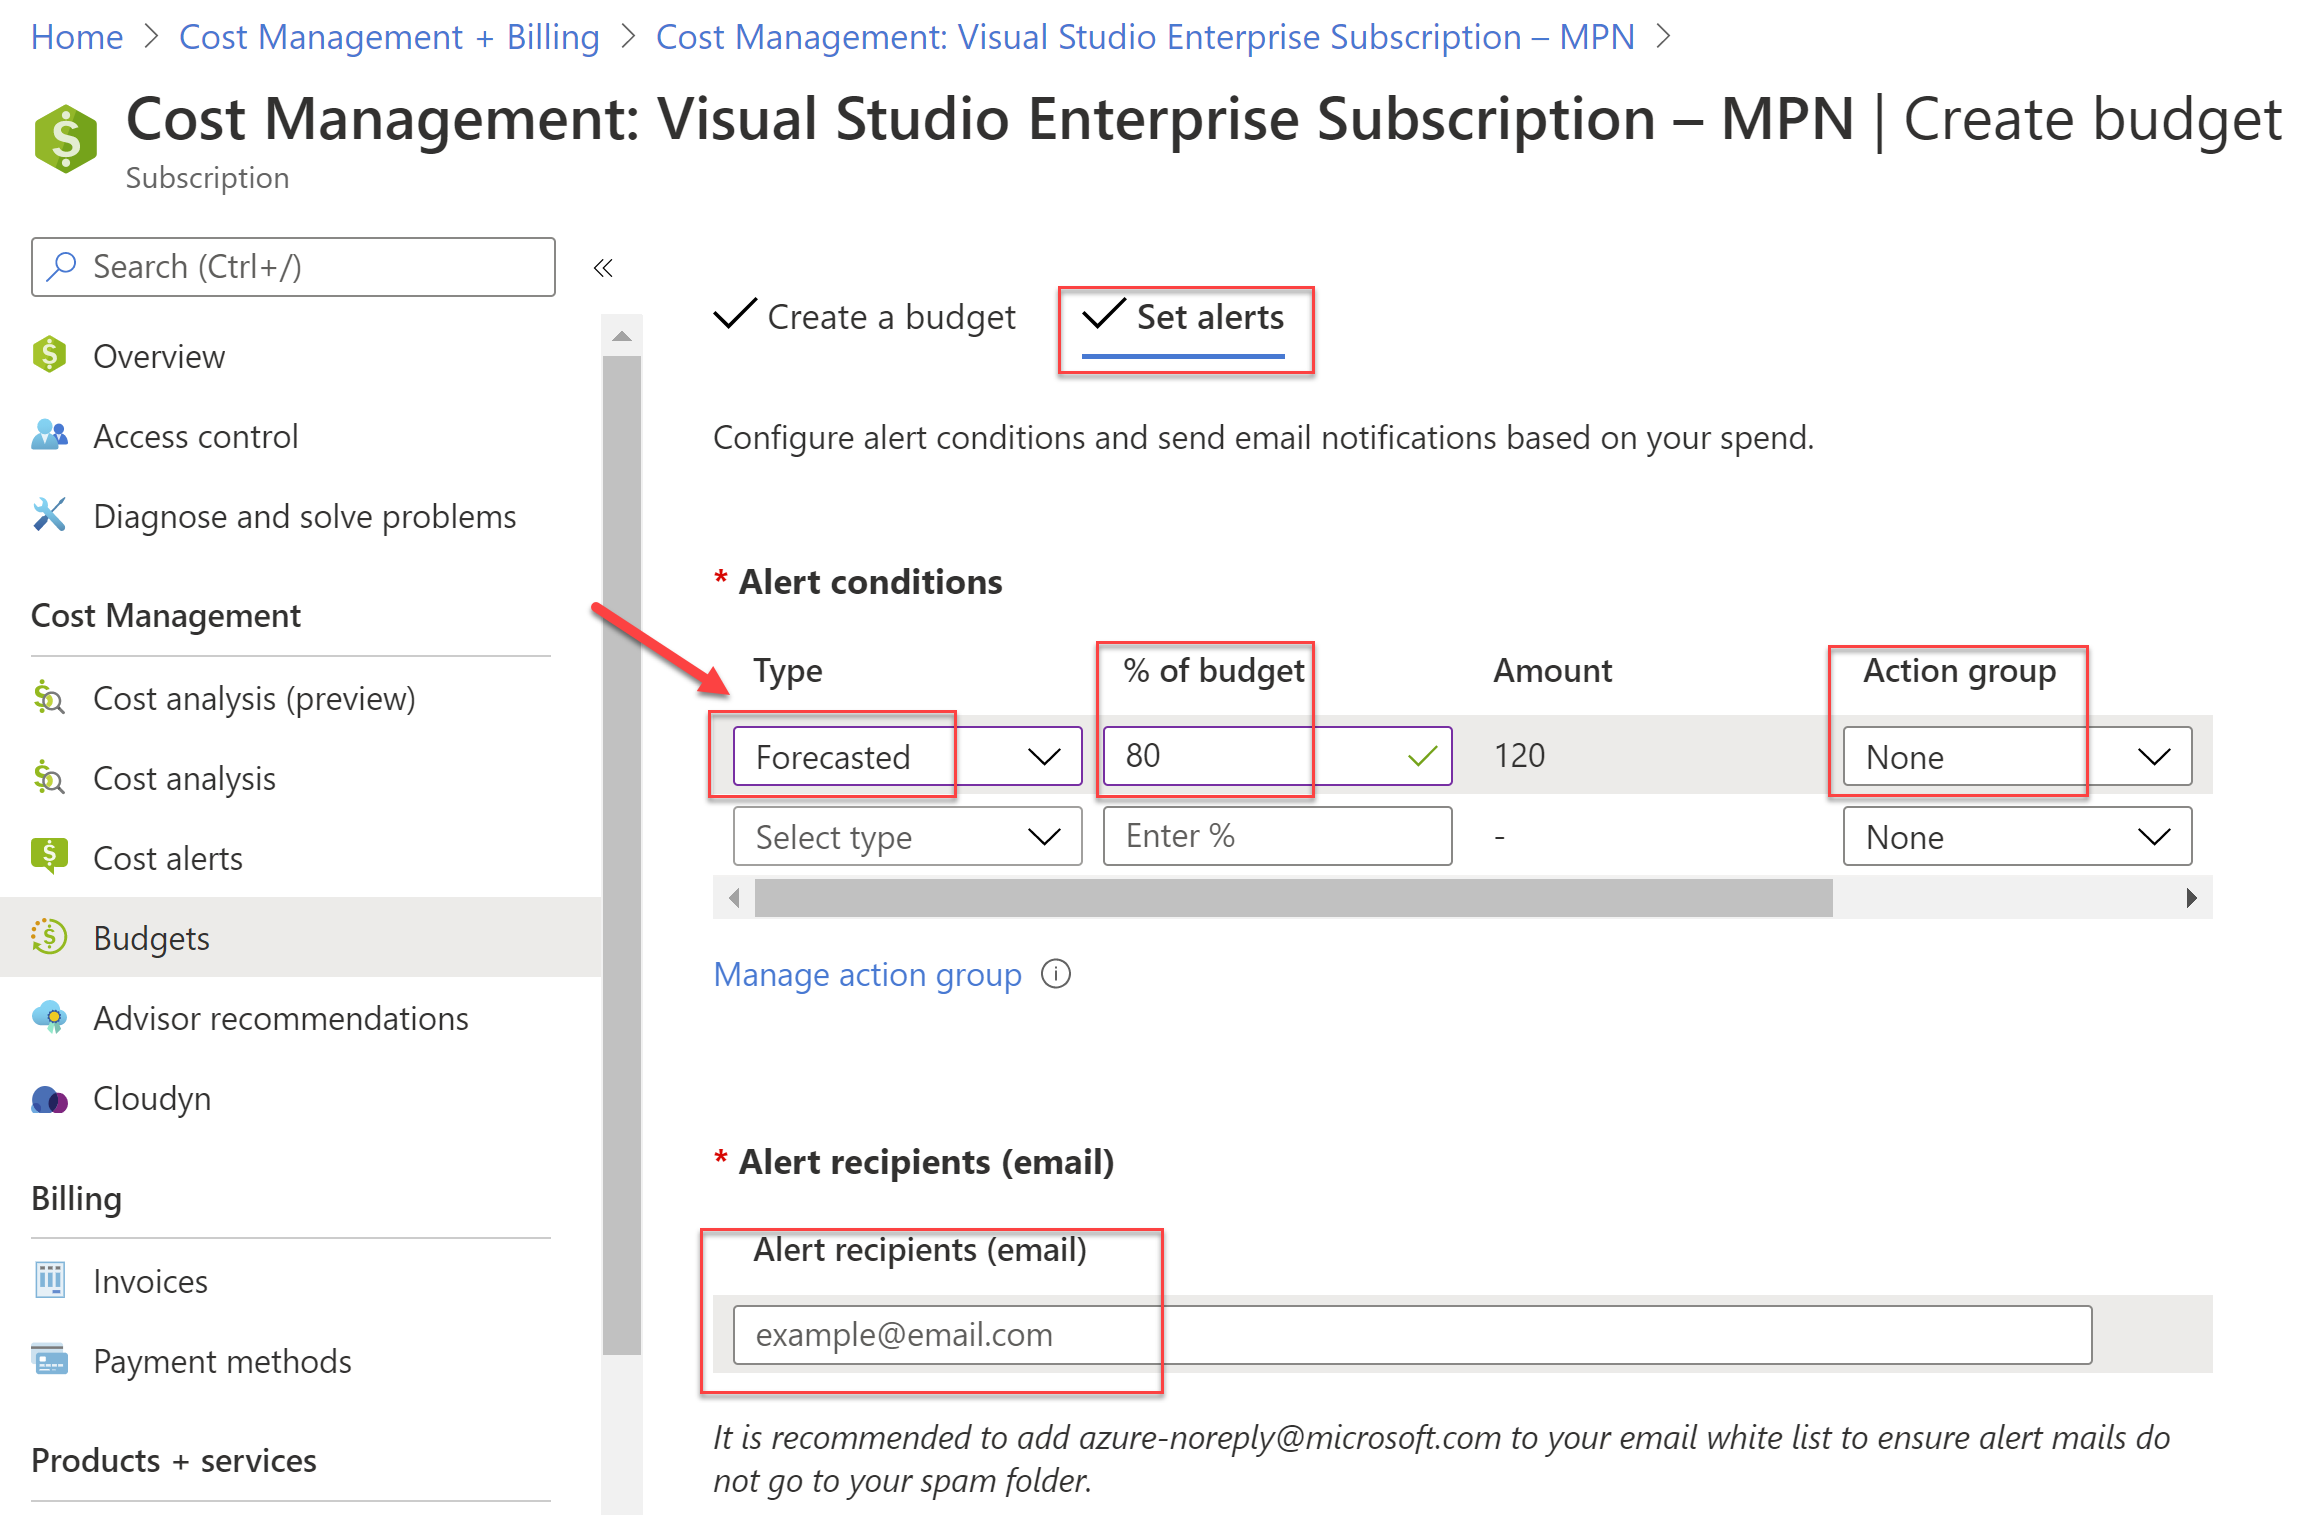The height and width of the screenshot is (1515, 2311).
Task: Click the % of budget field with 80
Action: (x=1277, y=756)
